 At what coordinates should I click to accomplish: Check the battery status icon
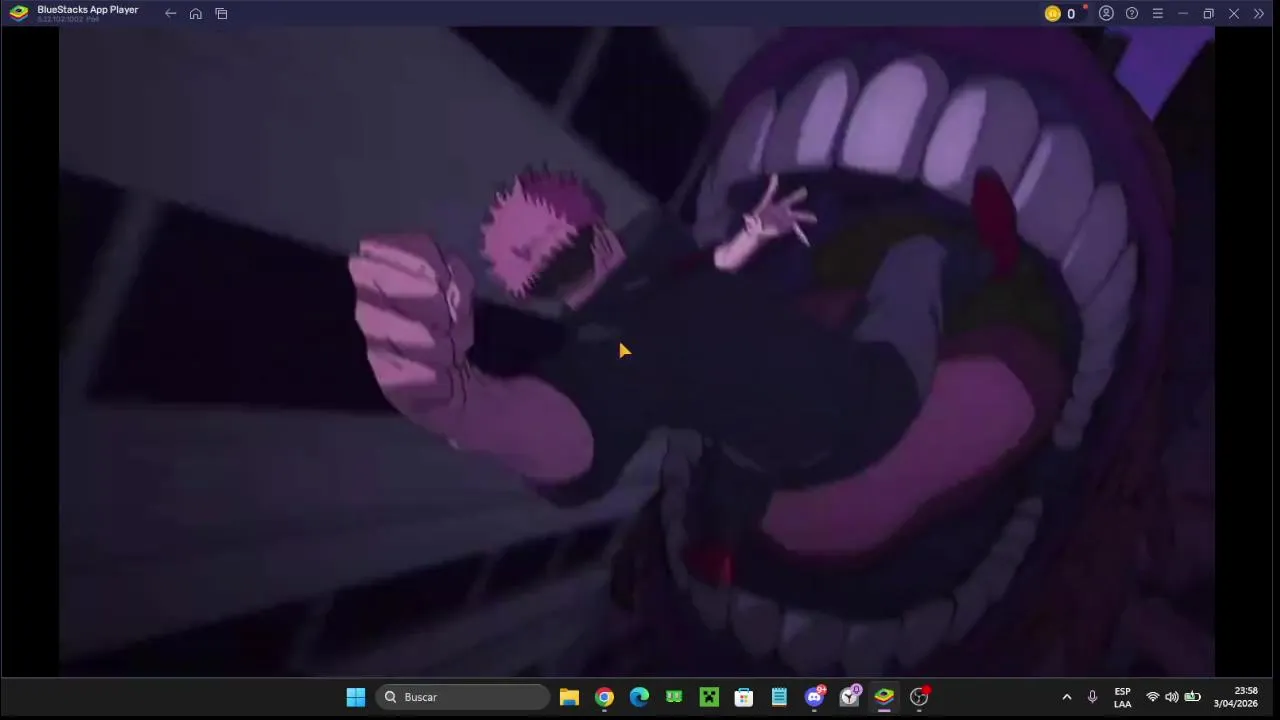coord(1192,697)
